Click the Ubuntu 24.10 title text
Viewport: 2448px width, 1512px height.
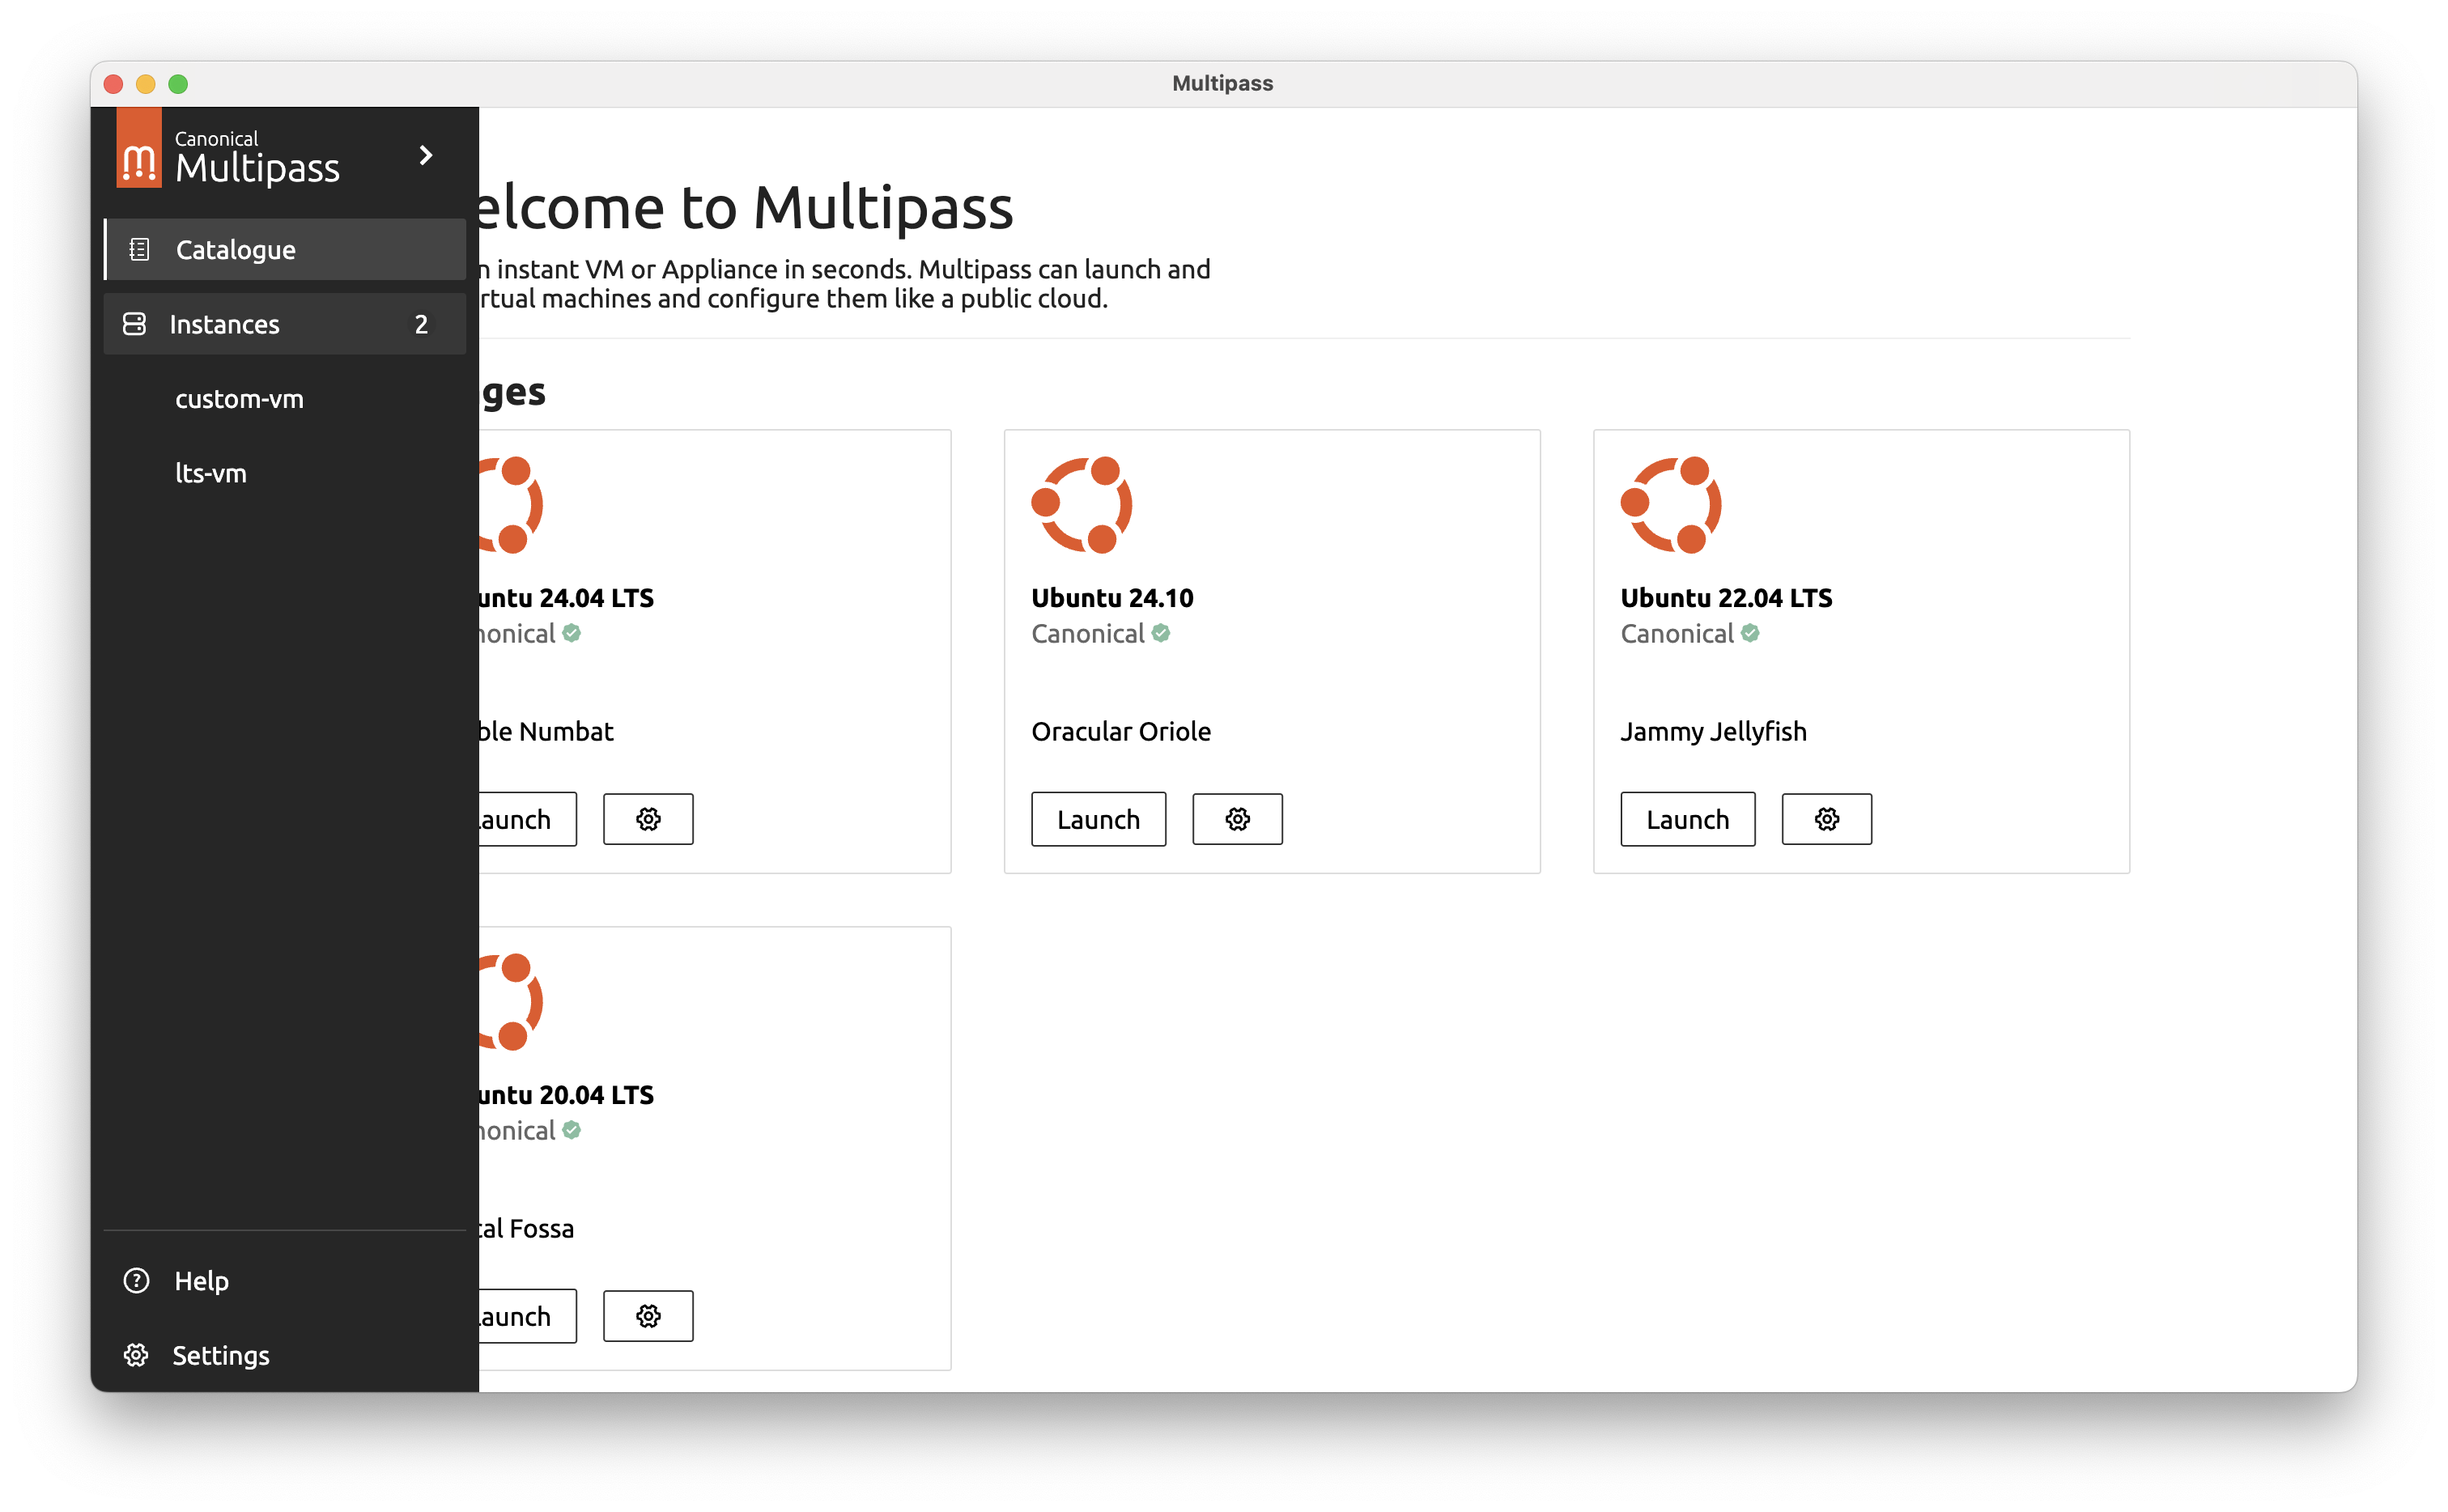point(1112,598)
